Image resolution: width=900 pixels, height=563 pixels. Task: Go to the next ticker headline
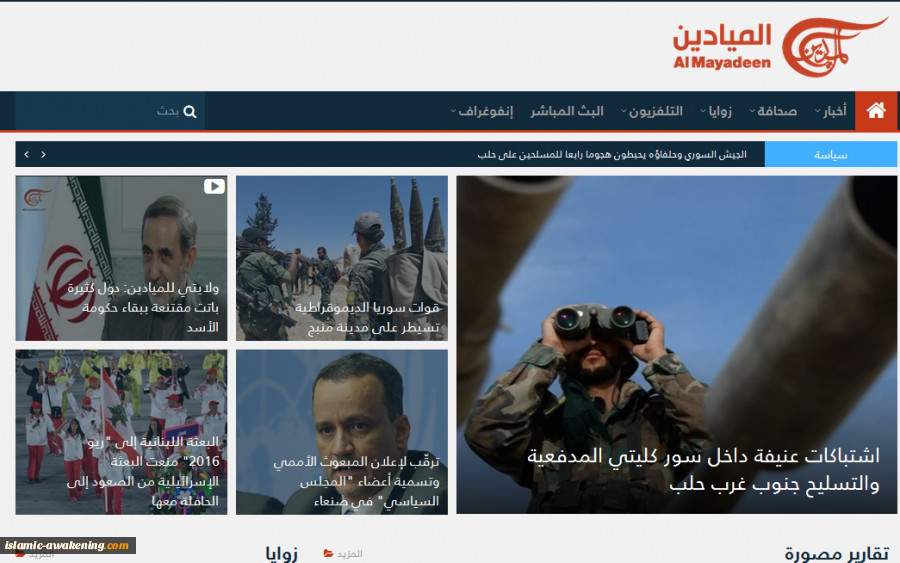click(x=26, y=154)
